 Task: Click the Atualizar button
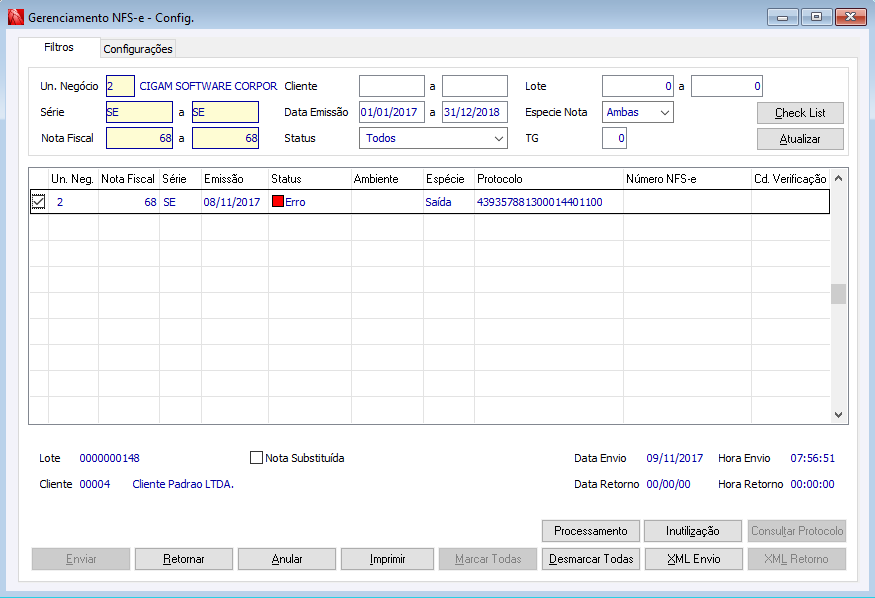tap(800, 139)
